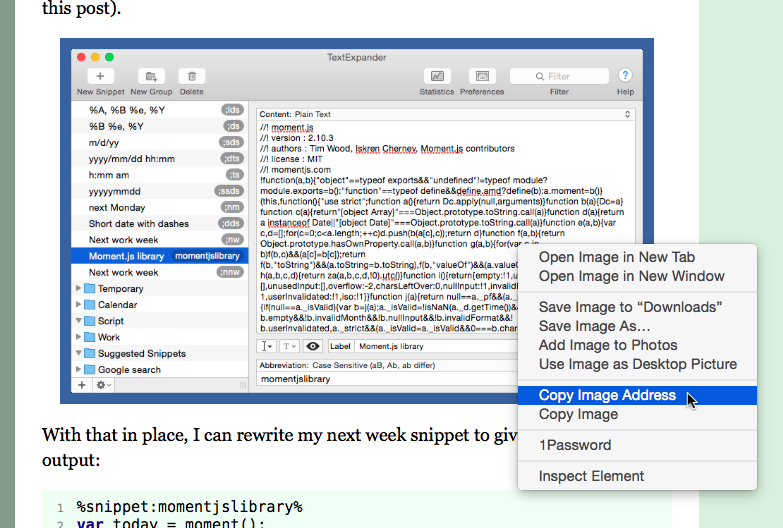Select the Google search folder

(x=160, y=370)
